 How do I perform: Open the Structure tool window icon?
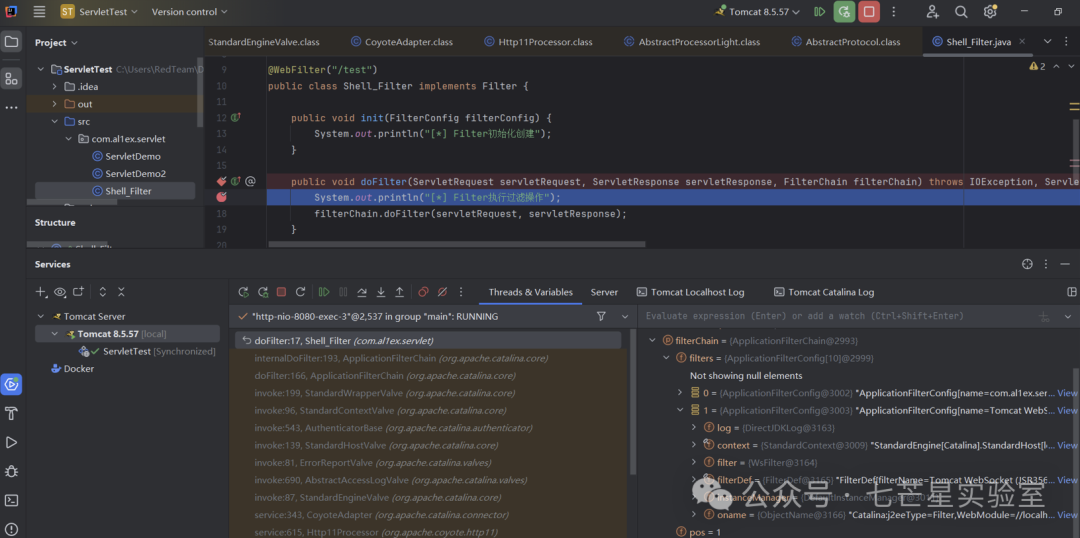click(x=11, y=79)
